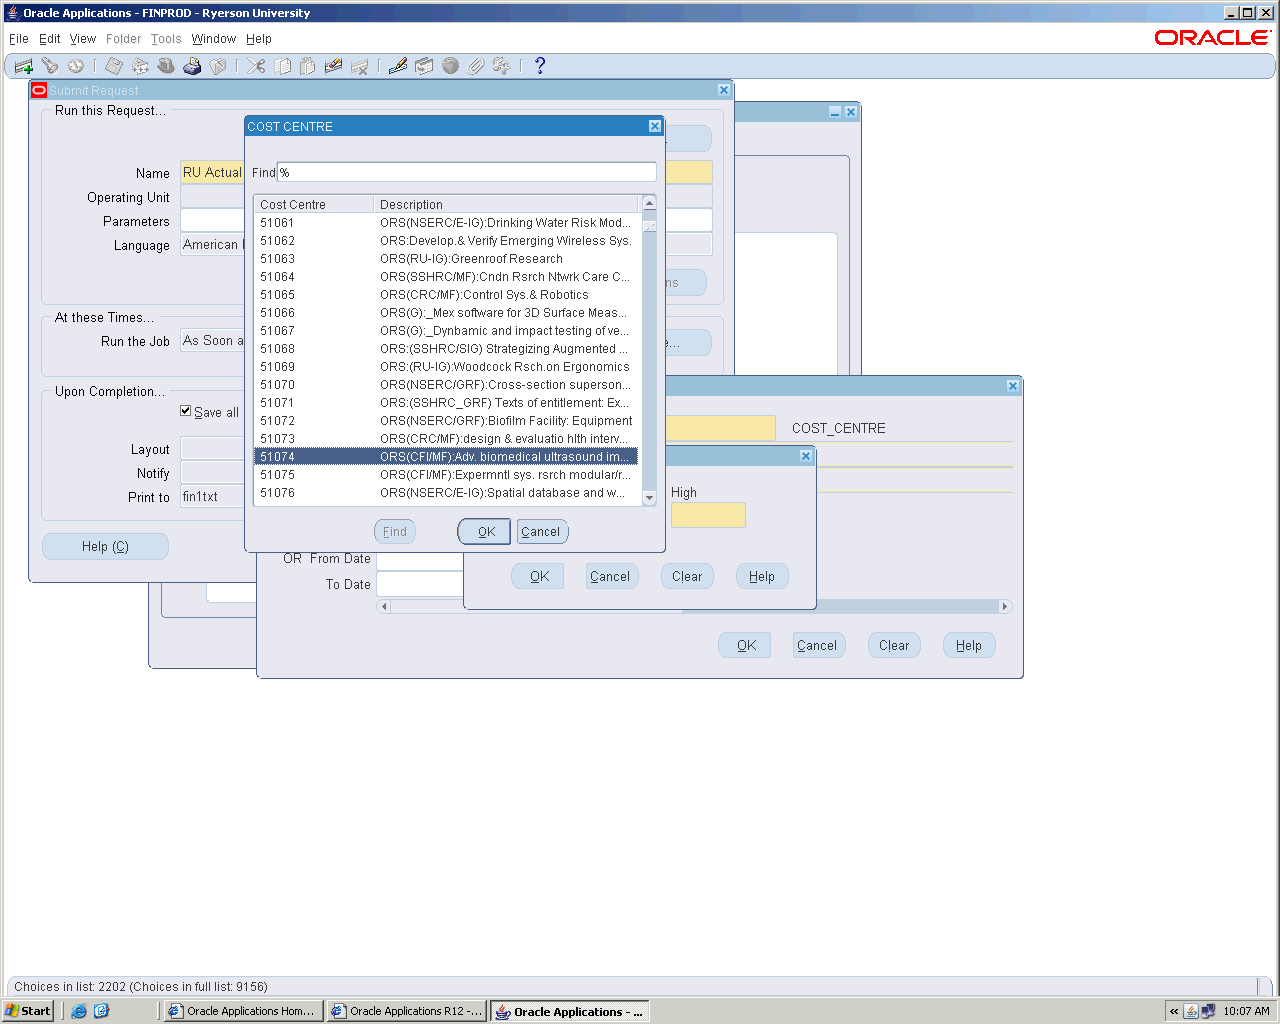Open Window Help question mark icon
Viewport: 1280px width, 1024px height.
pos(540,66)
